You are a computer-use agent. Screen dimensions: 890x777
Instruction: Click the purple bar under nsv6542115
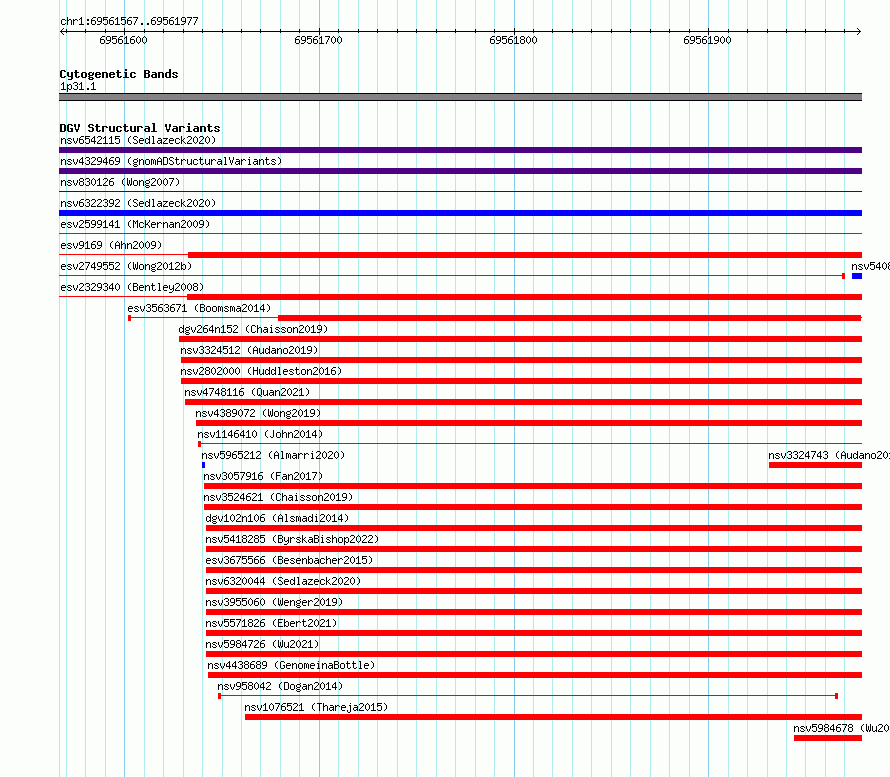[x=460, y=150]
